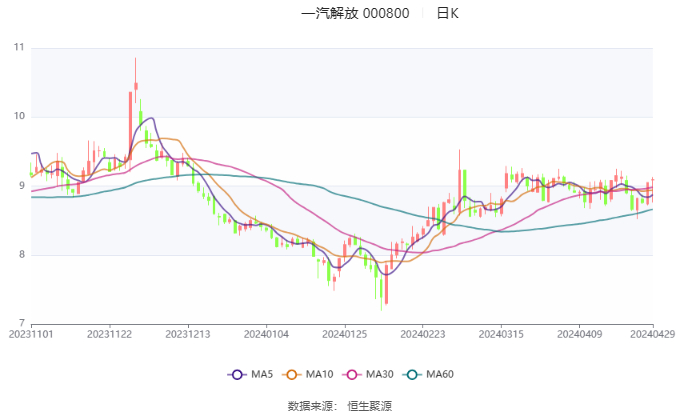Click the y-axis value 10

[x=19, y=116]
